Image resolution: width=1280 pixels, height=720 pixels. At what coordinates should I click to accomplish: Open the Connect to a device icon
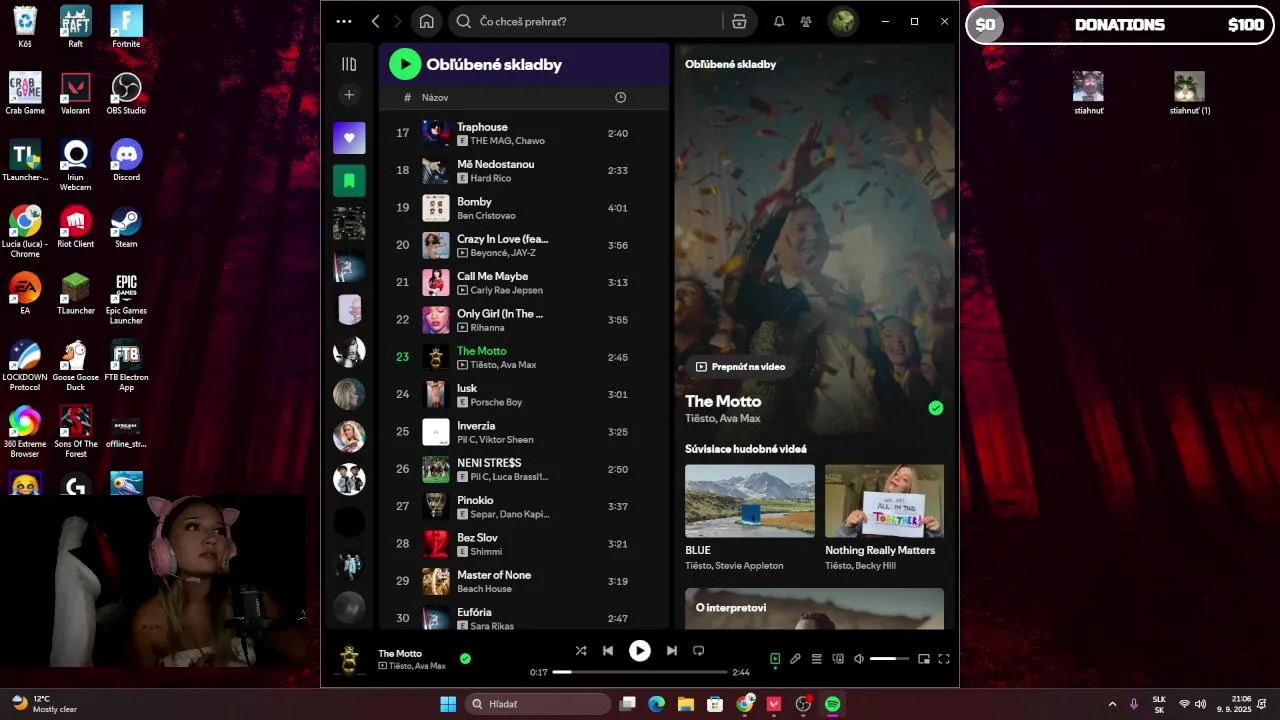(x=838, y=659)
